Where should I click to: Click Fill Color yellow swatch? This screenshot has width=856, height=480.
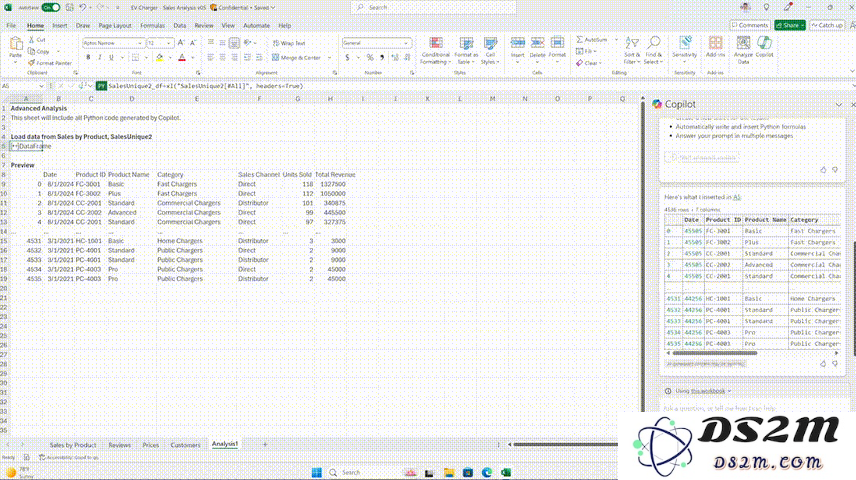point(159,57)
